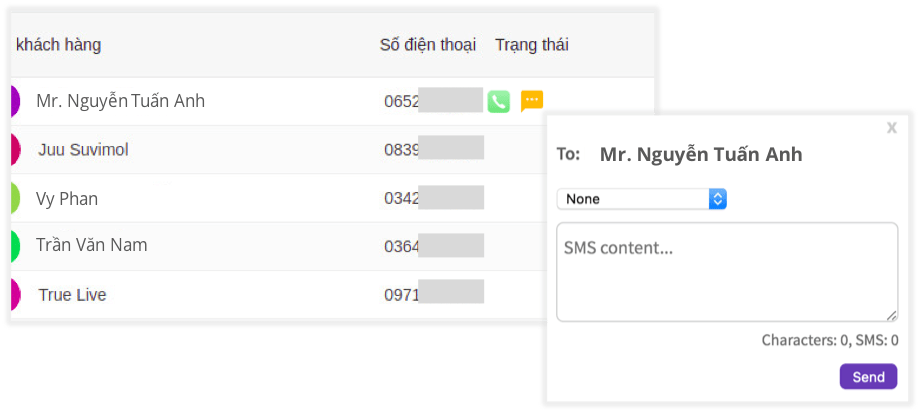Click the text area resize handle corner

click(891, 315)
